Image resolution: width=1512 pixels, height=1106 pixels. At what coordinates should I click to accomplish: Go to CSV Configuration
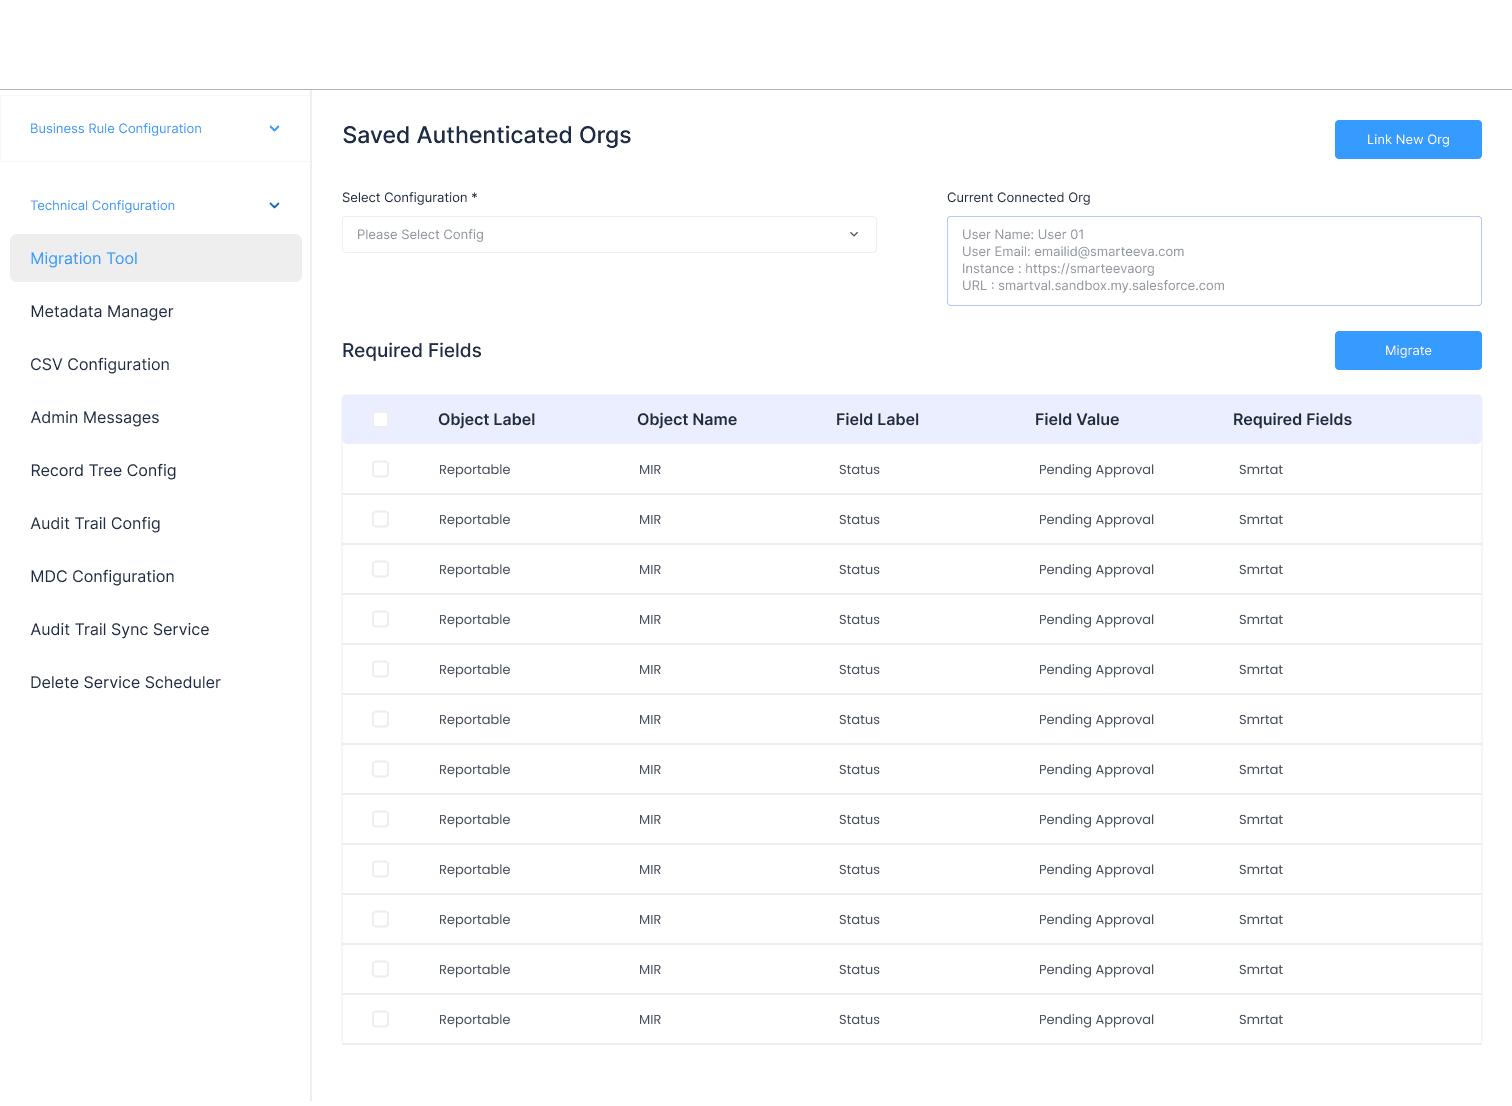[x=100, y=364]
